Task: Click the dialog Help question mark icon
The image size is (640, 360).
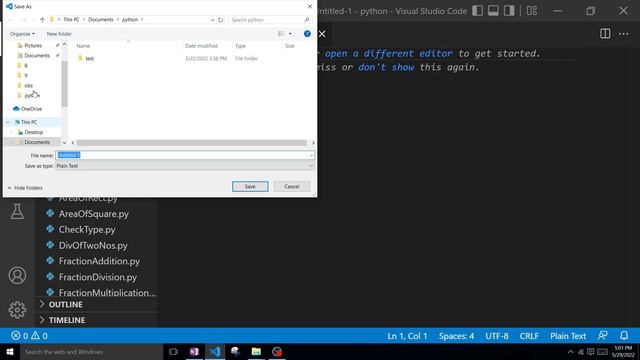Action: 307,34
